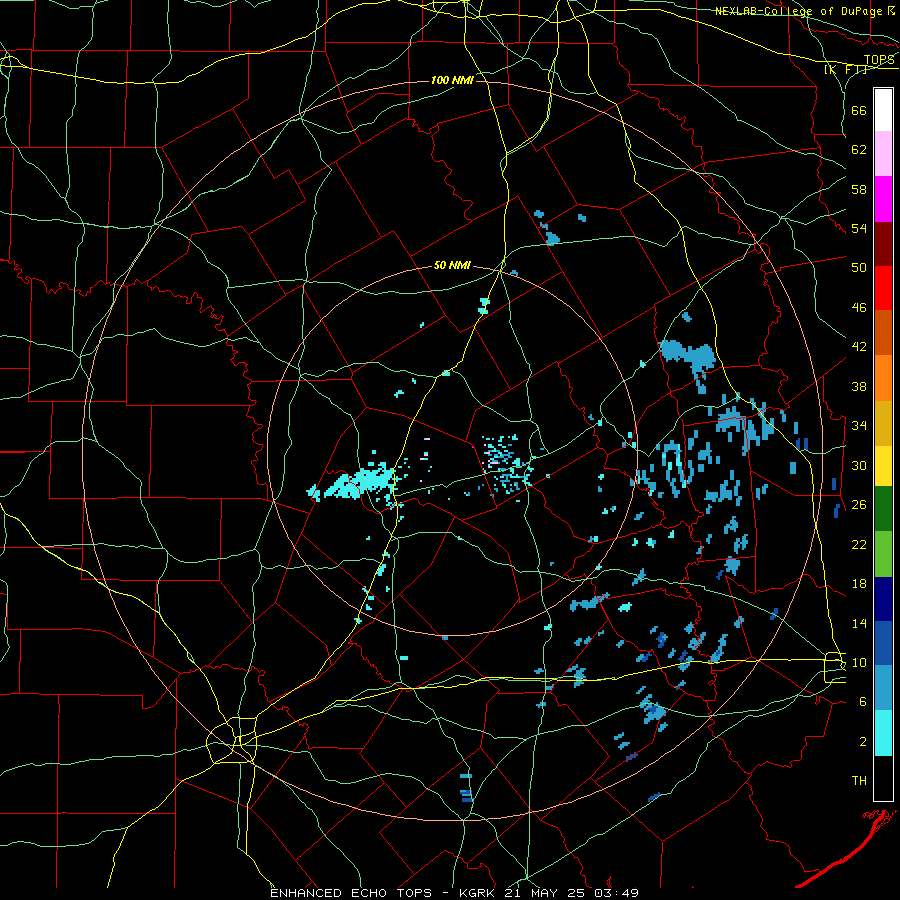
Task: Click the legend value 46
Action: coord(859,308)
